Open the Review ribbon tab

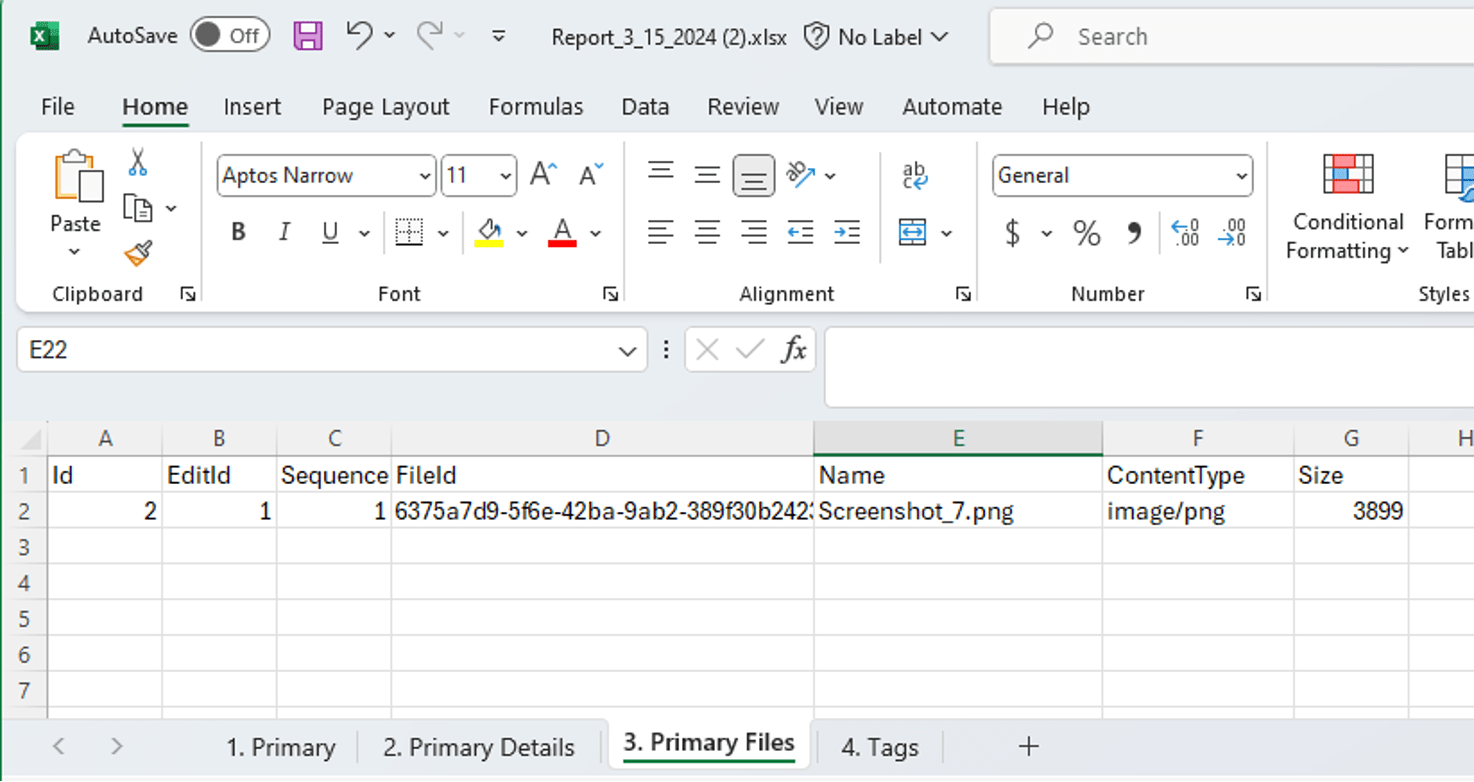click(x=743, y=107)
